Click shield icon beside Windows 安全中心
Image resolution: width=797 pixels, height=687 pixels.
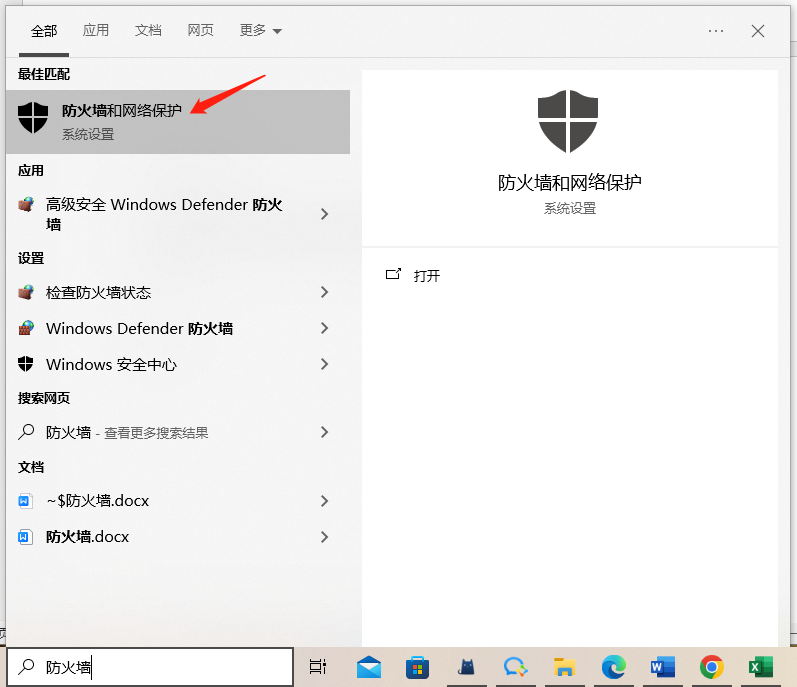(25, 364)
